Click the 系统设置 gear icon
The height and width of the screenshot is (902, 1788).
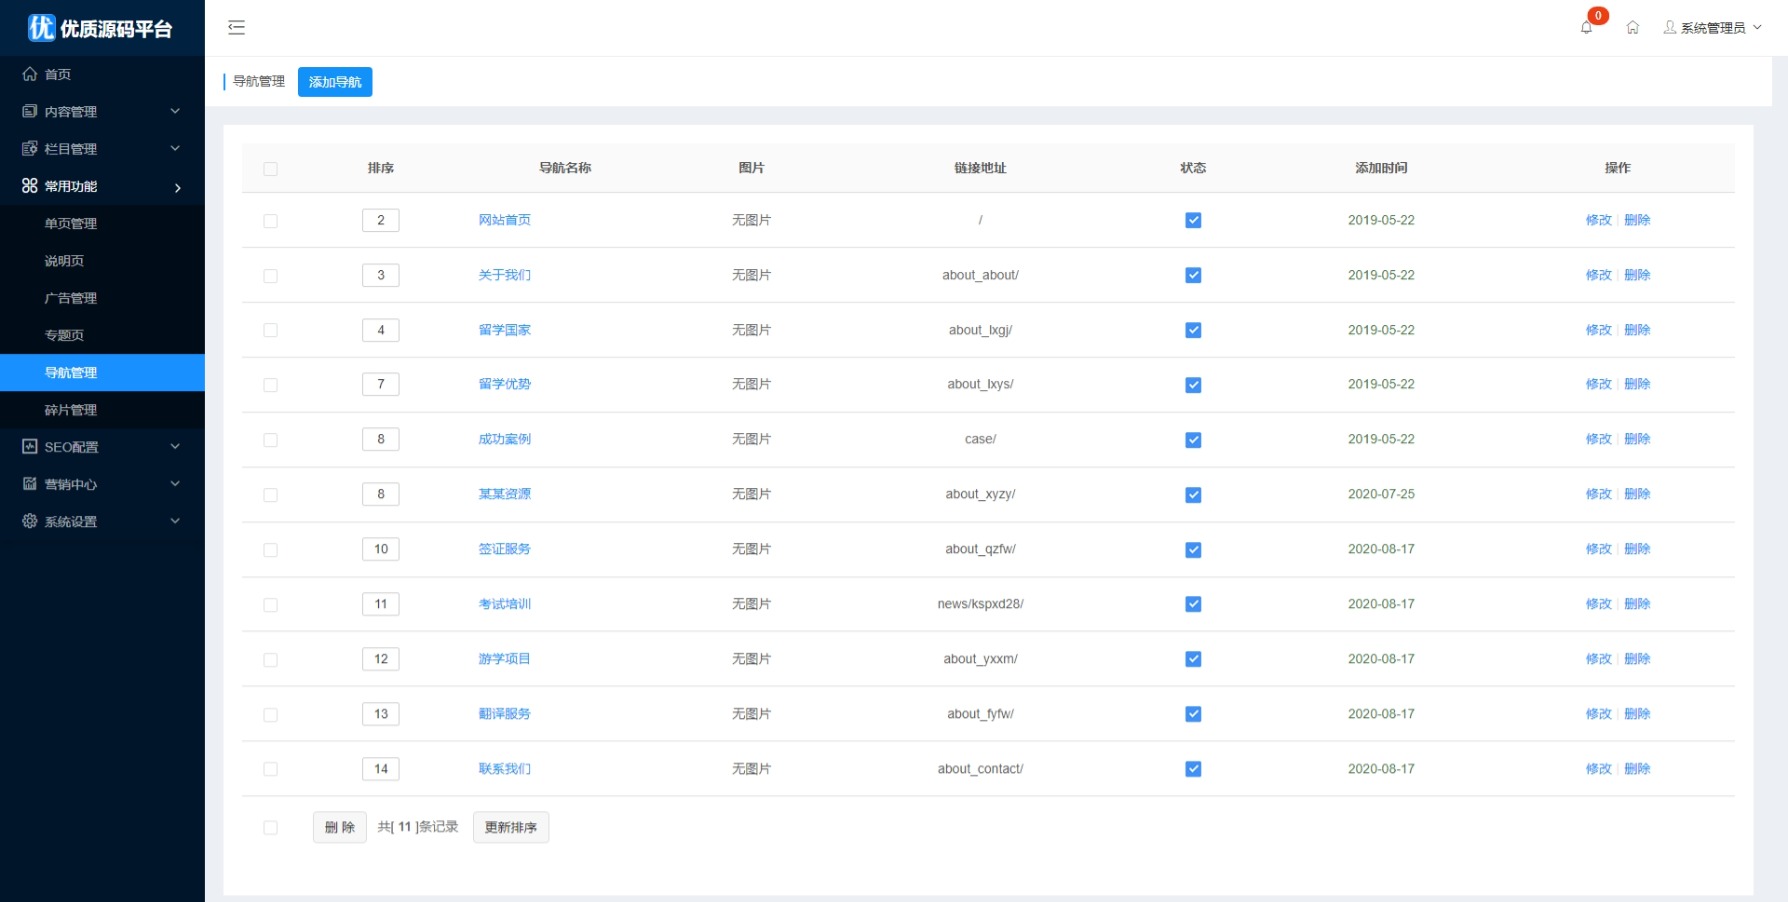click(30, 521)
